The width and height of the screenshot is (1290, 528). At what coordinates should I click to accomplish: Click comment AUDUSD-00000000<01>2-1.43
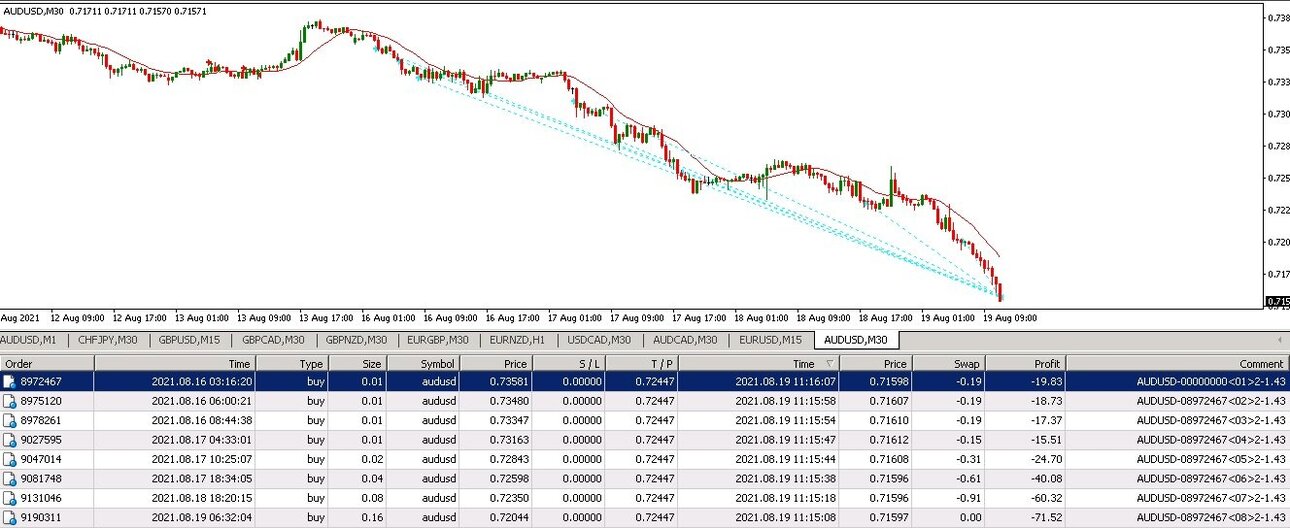1210,382
